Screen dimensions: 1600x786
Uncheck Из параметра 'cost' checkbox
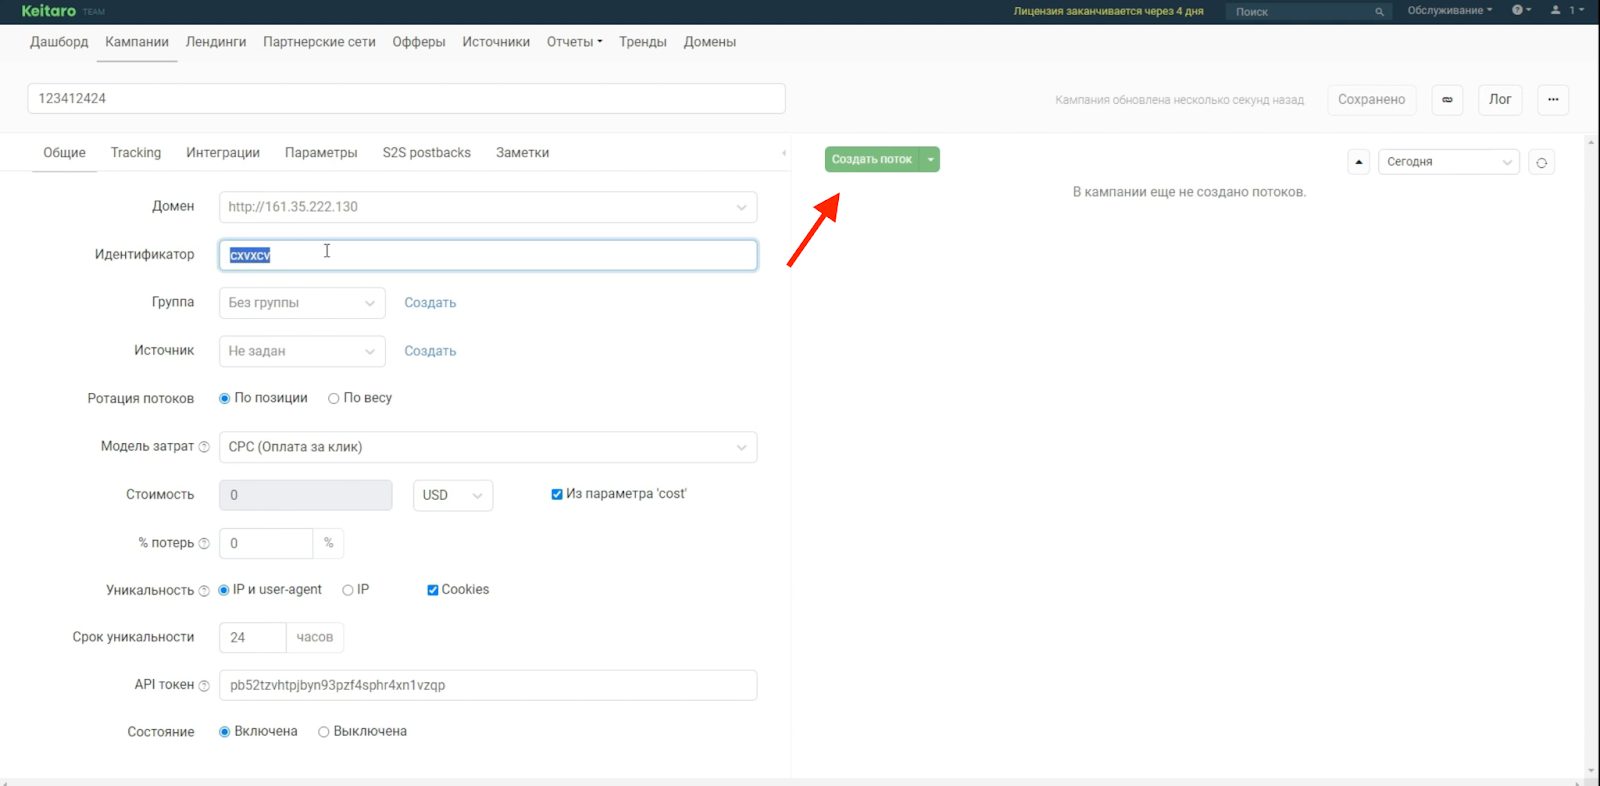[557, 494]
